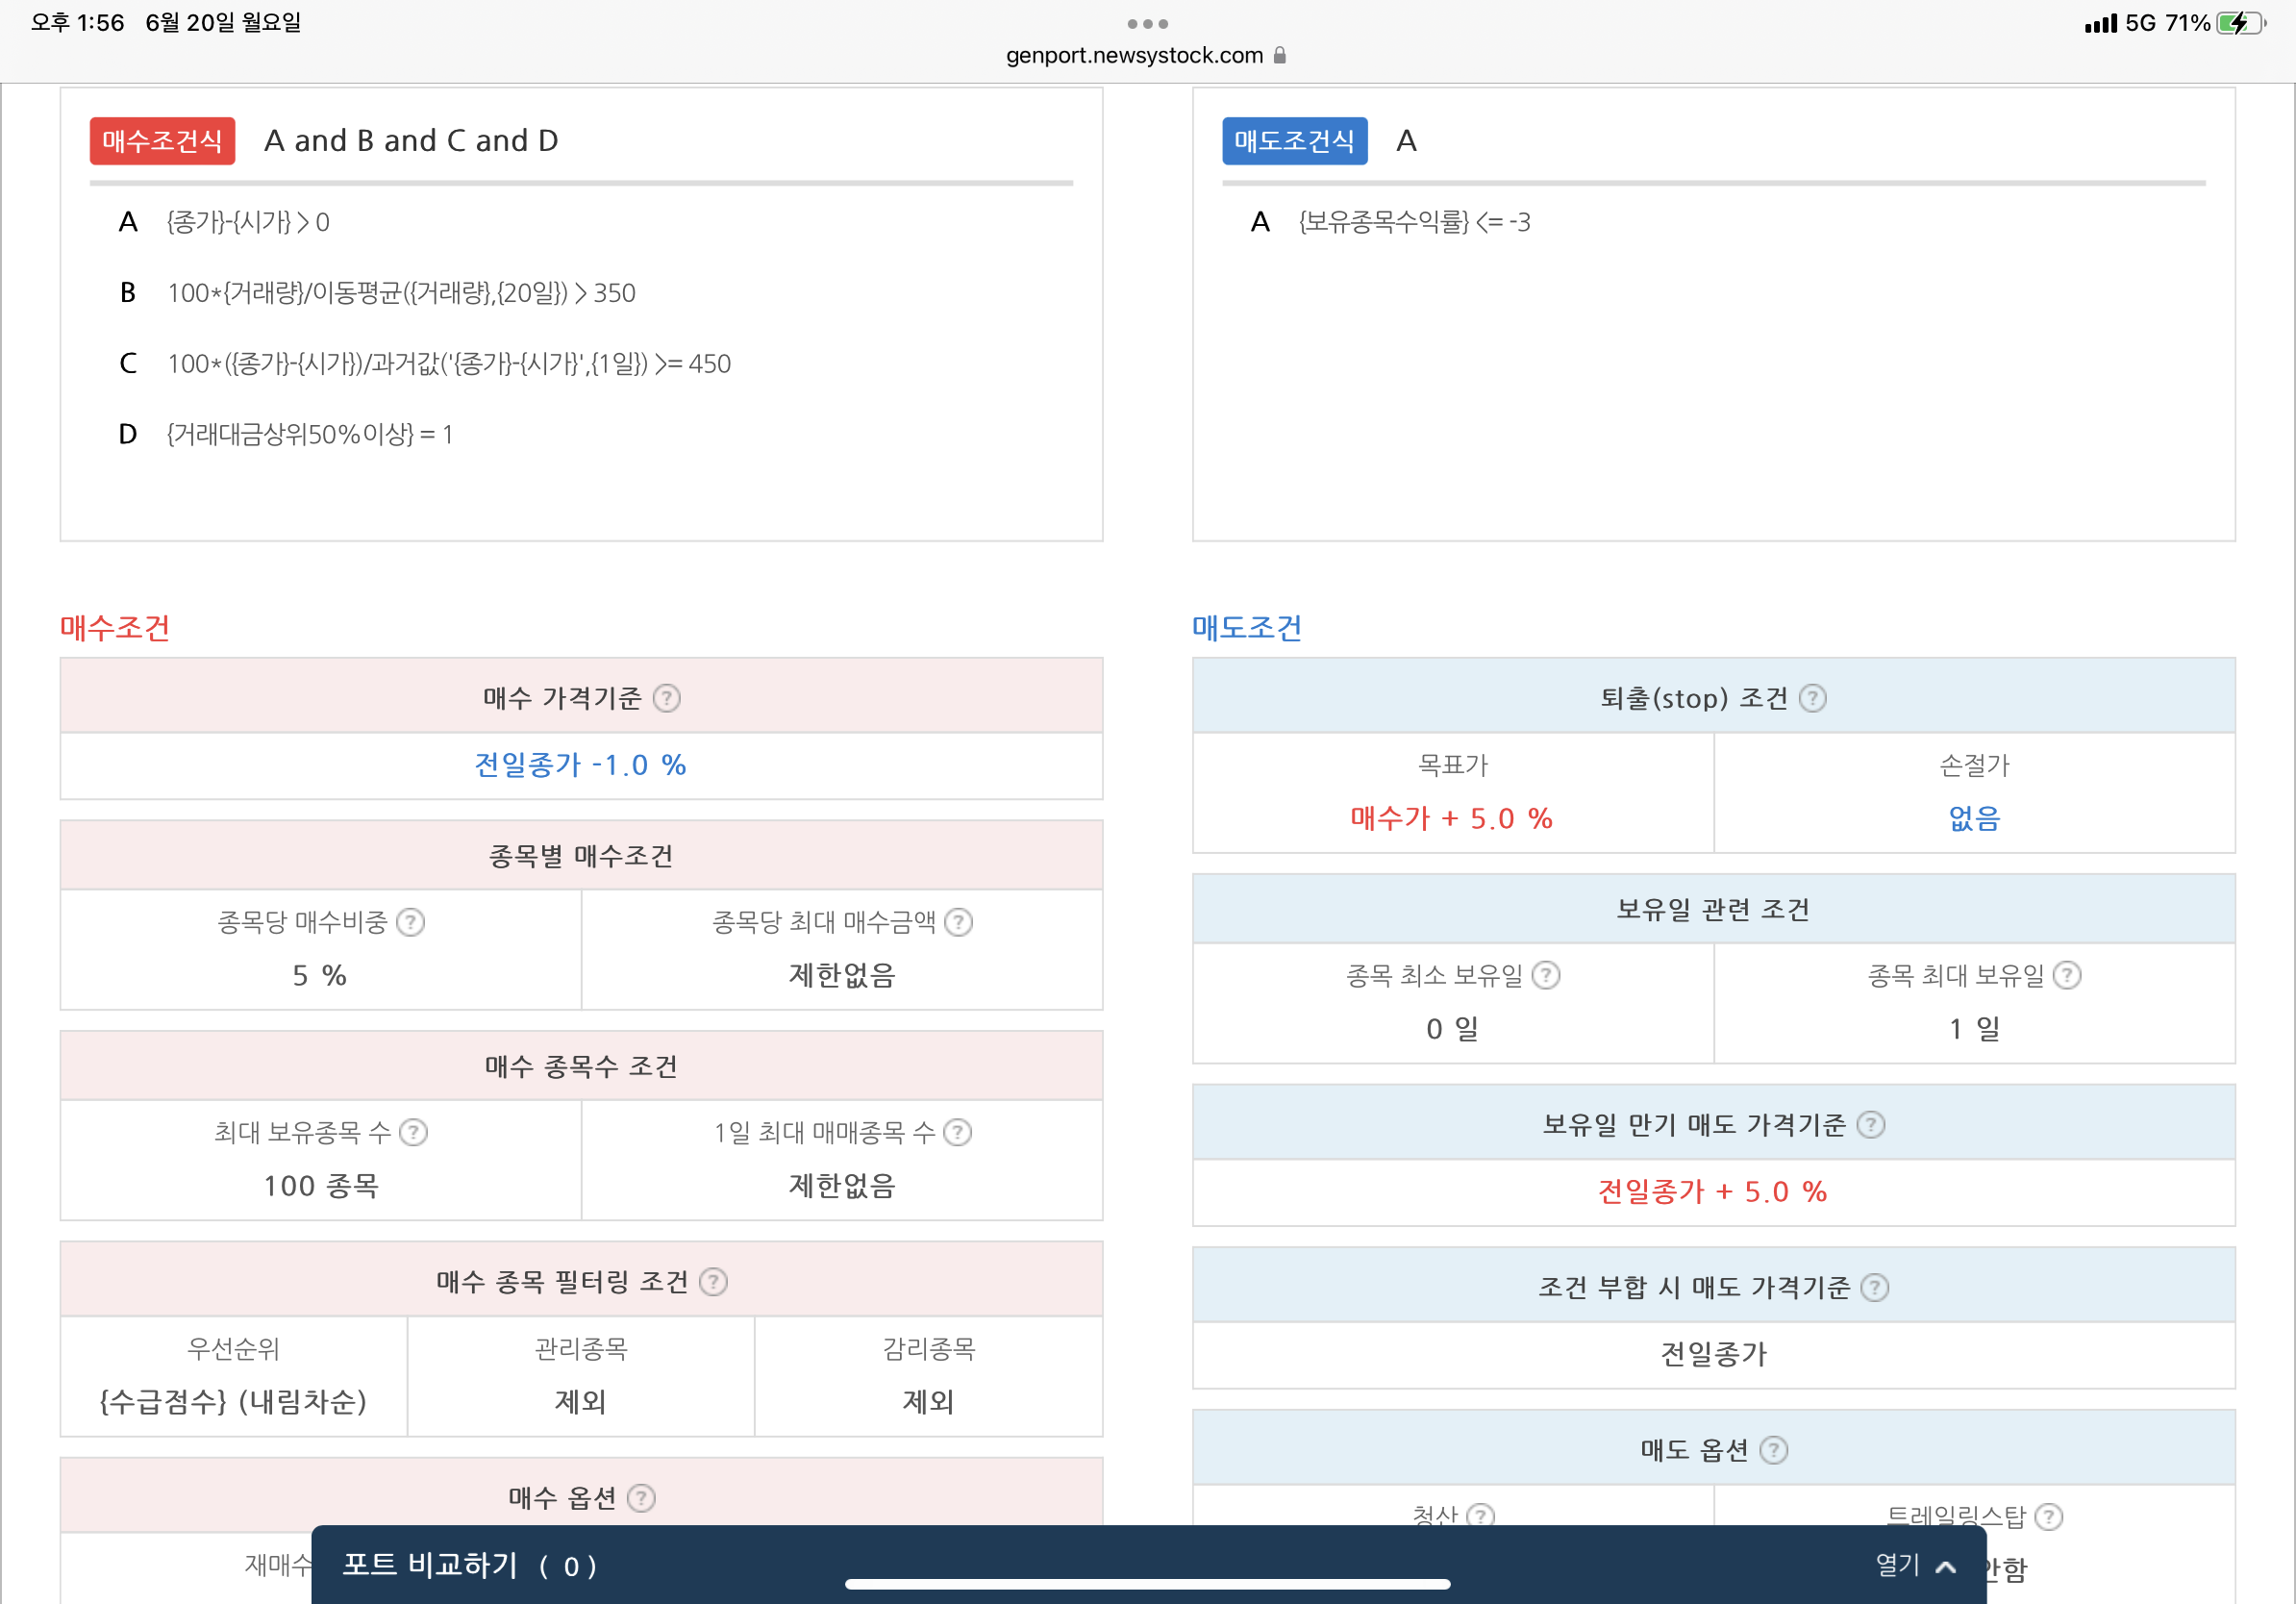2296x1604 pixels.
Task: Click the 매수가 + 5.0 % target price
Action: [1451, 818]
